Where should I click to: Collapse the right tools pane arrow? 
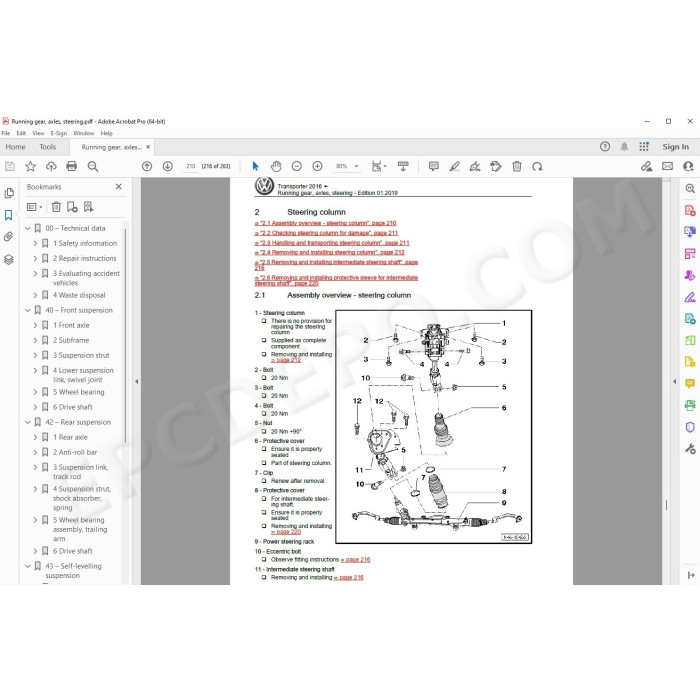click(675, 382)
